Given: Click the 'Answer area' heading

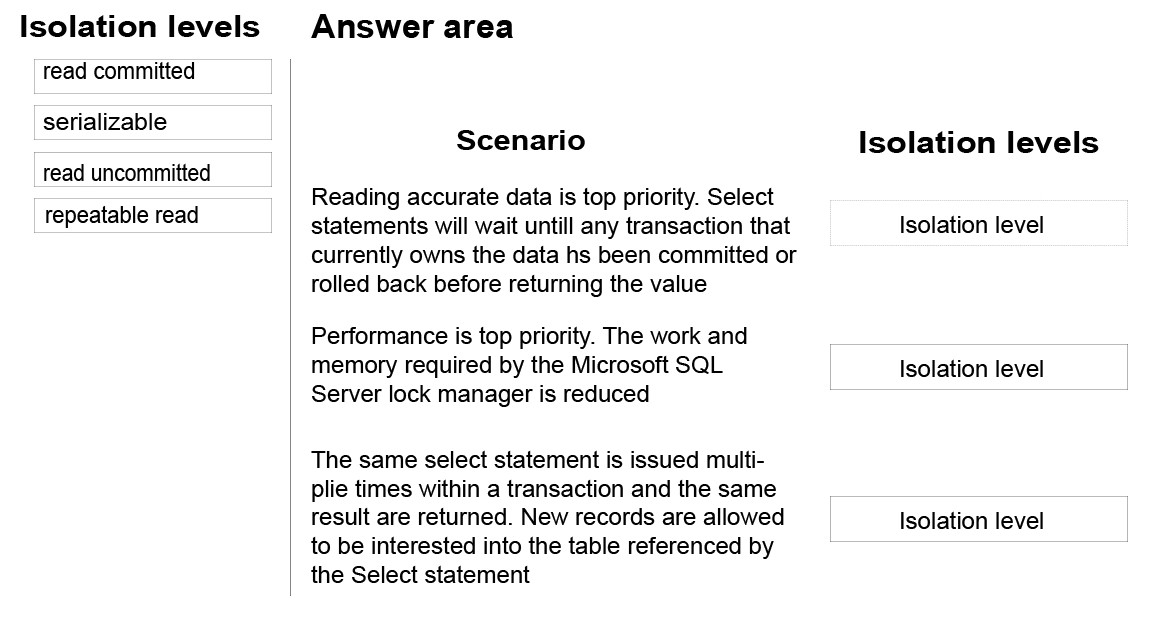Looking at the screenshot, I should click(x=412, y=27).
